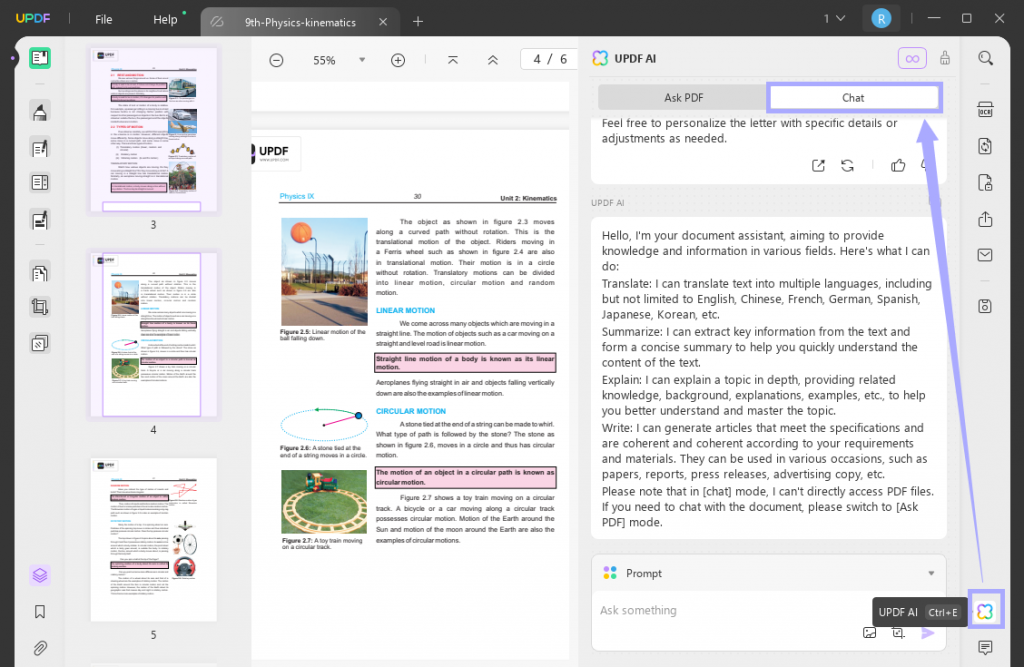Click the Help menu button

166,20
